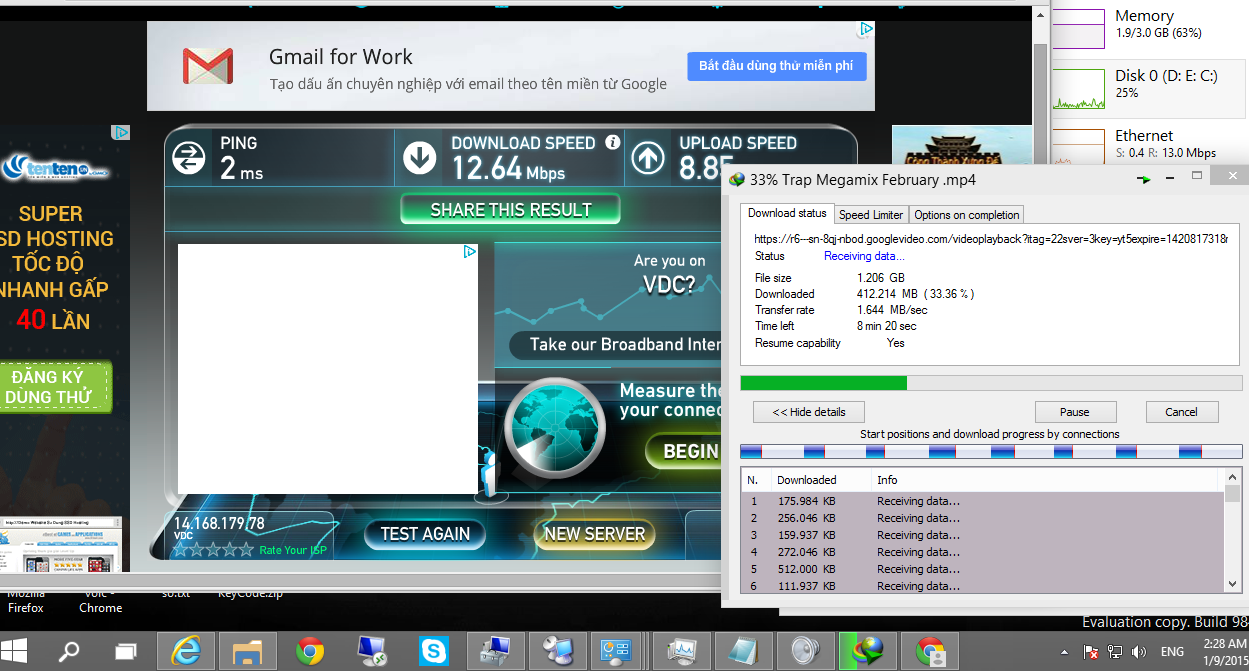Show hidden tray icons arrow
The width and height of the screenshot is (1249, 671).
click(x=1063, y=652)
